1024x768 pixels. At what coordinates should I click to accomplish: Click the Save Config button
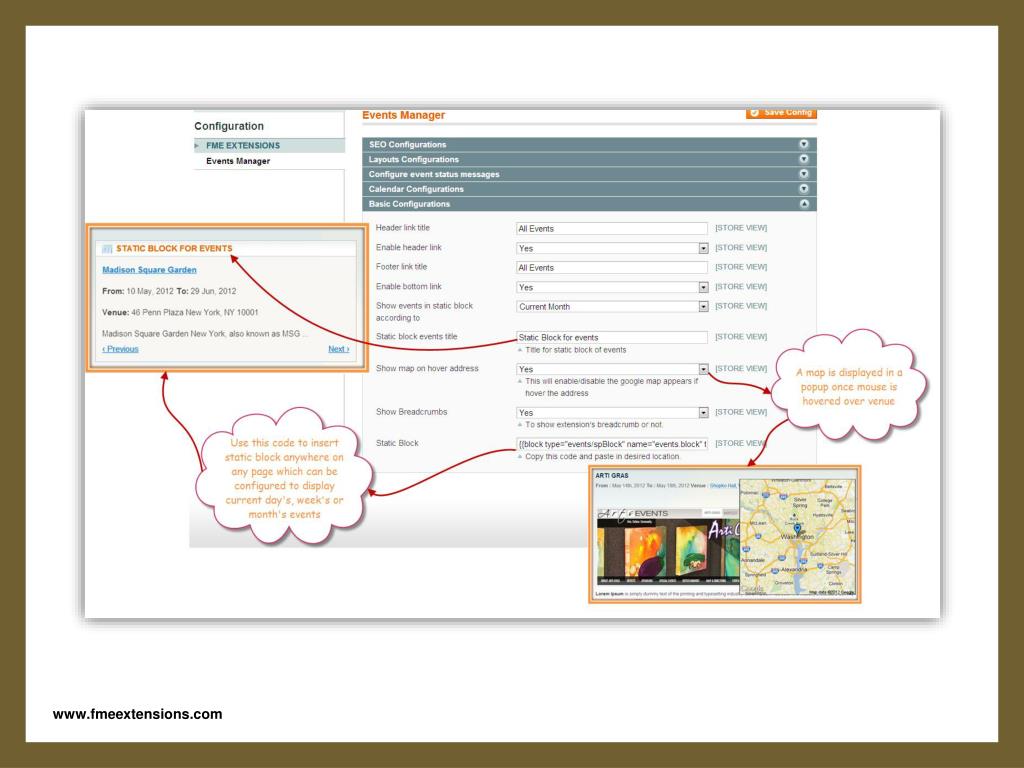[781, 113]
